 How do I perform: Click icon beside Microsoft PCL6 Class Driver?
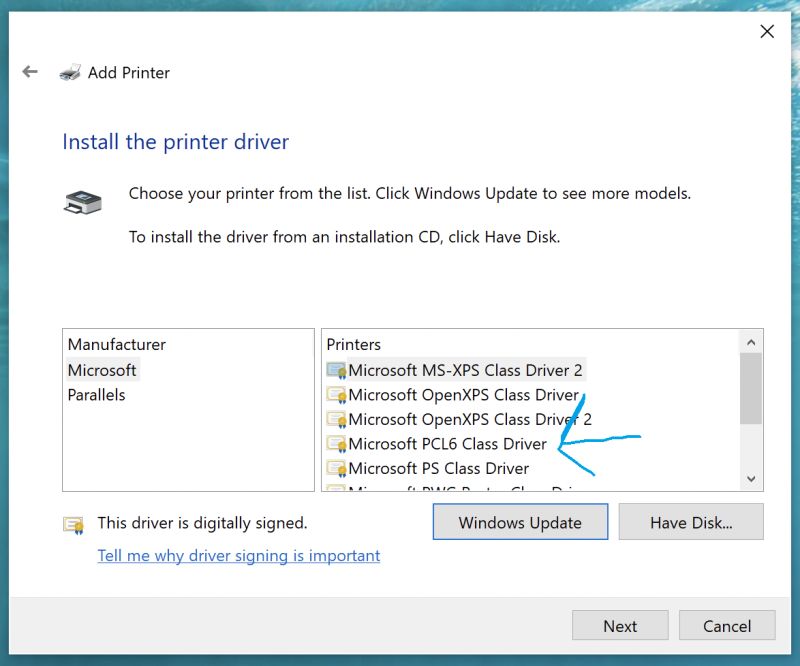(x=337, y=444)
